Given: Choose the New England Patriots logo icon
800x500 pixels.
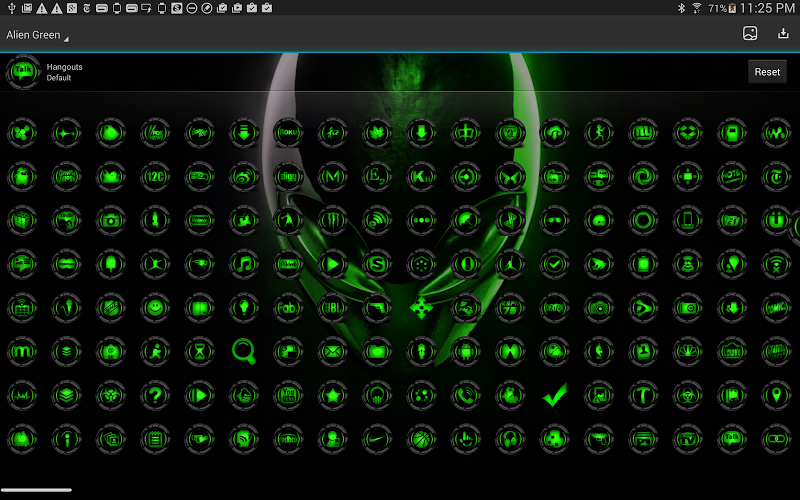Looking at the screenshot, I should tap(199, 264).
